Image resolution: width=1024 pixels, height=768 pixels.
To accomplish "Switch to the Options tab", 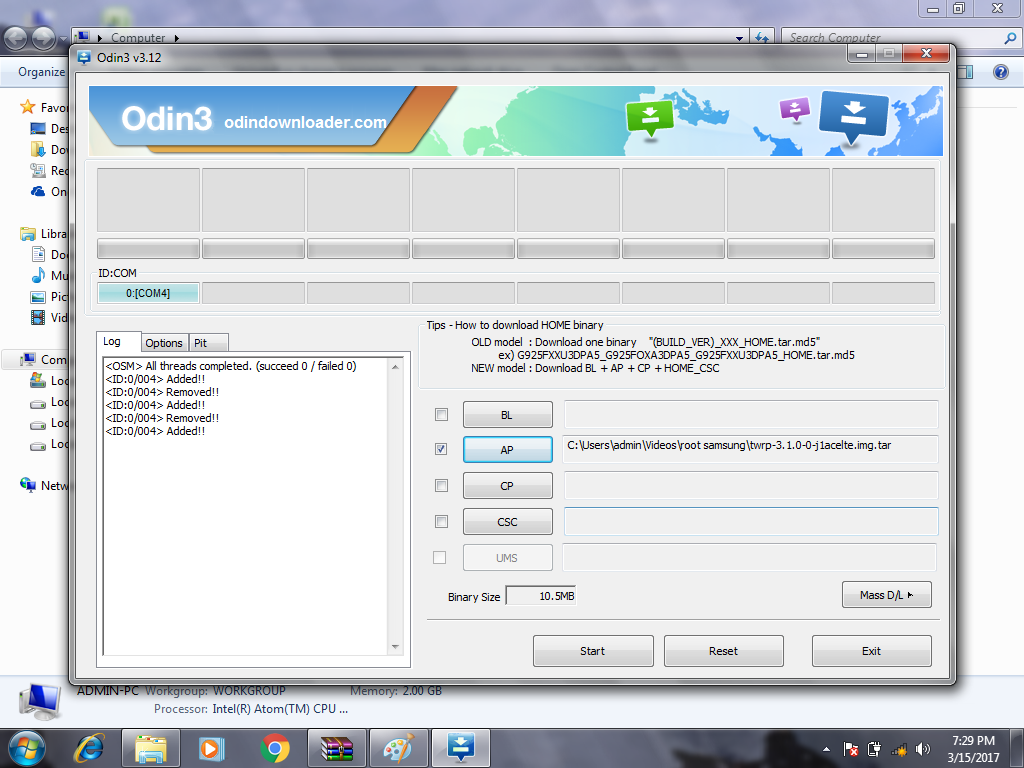I will point(164,343).
